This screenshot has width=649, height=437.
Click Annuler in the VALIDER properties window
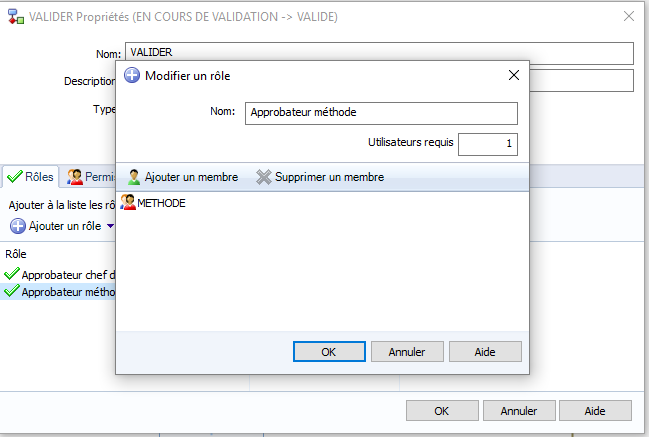coord(519,411)
